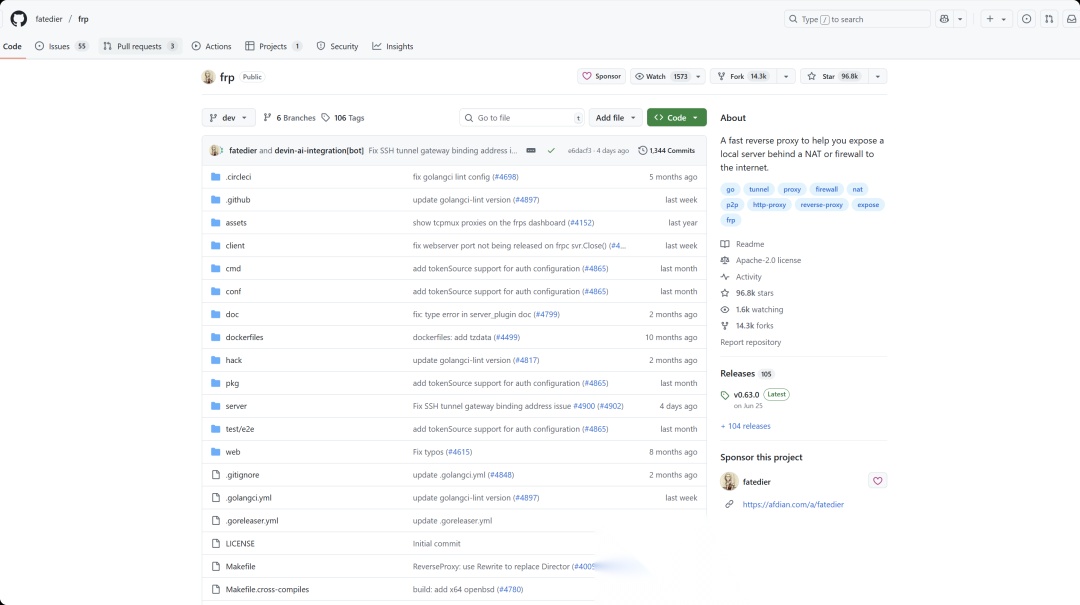The image size is (1080, 605).
Task: Open the Apache-2.0 license link
Action: coord(768,260)
